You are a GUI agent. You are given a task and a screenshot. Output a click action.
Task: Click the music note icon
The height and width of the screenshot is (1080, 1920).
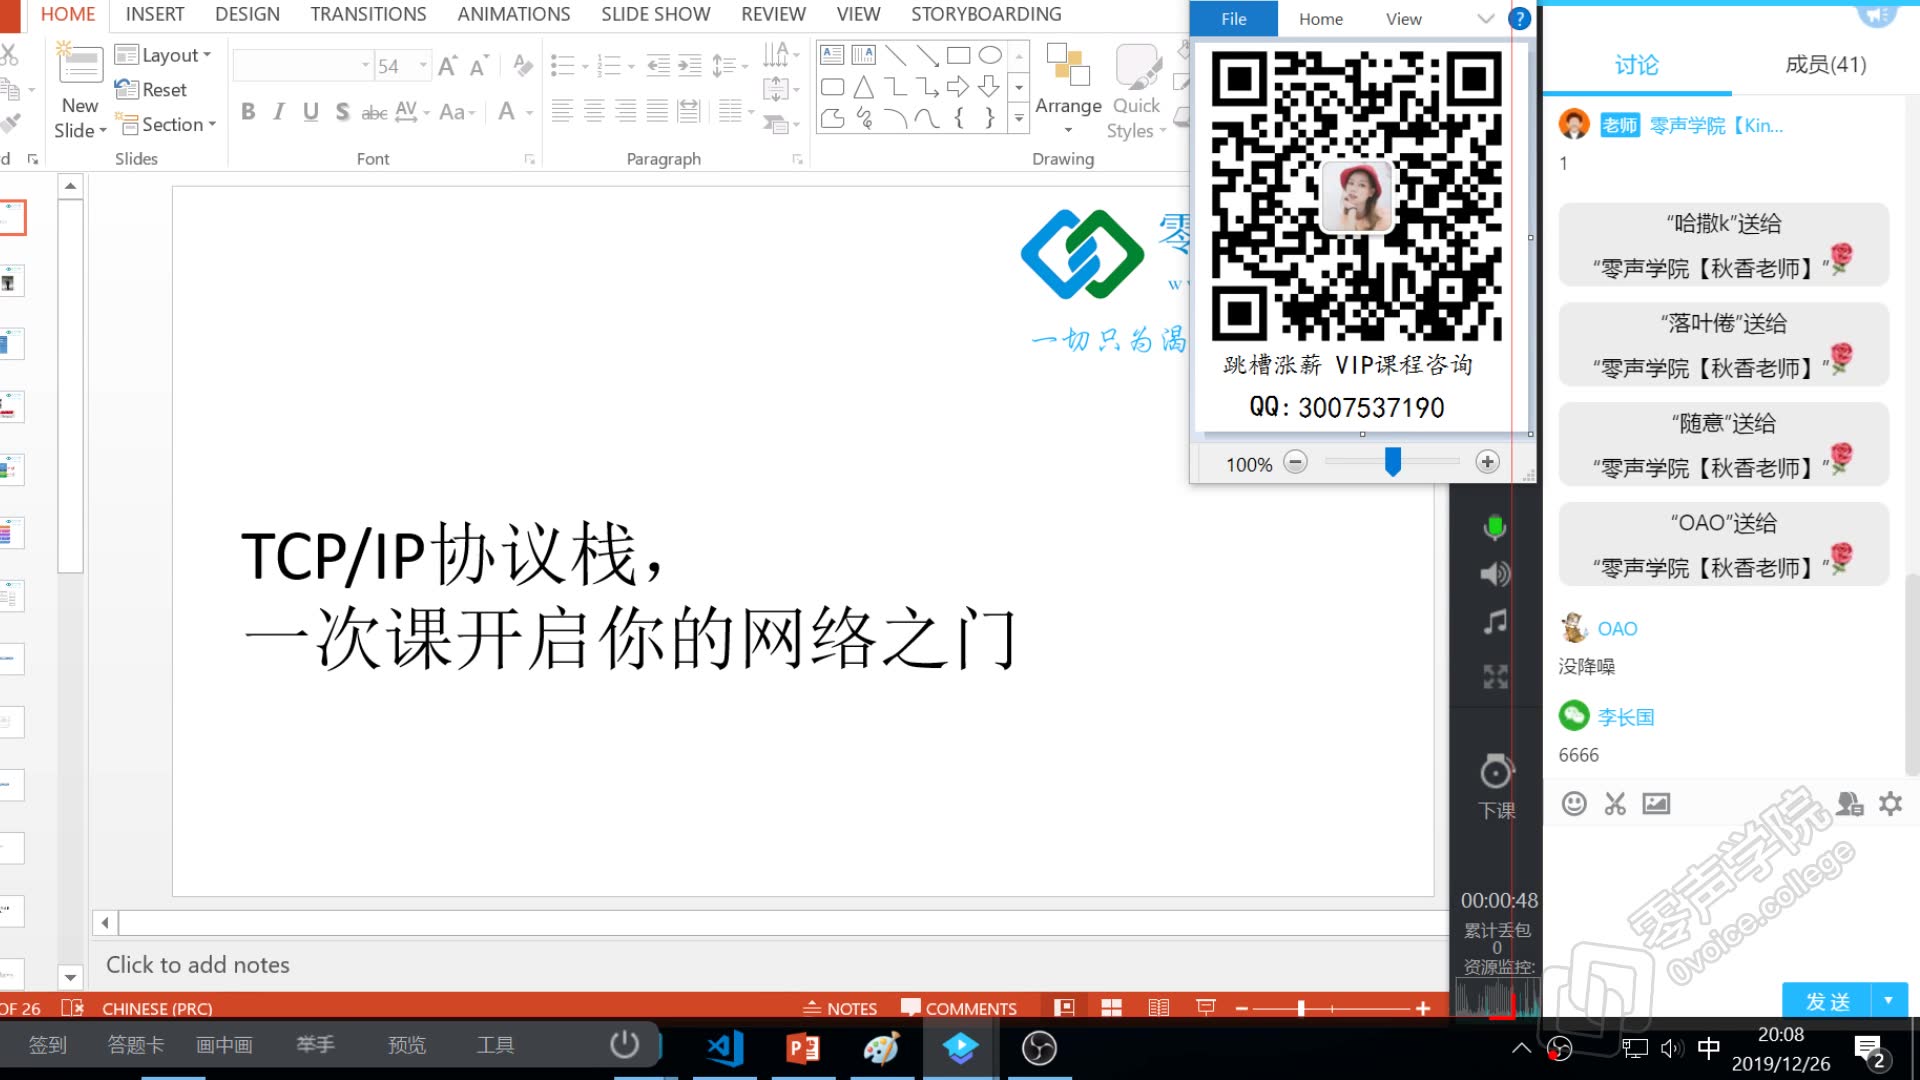[x=1494, y=622]
